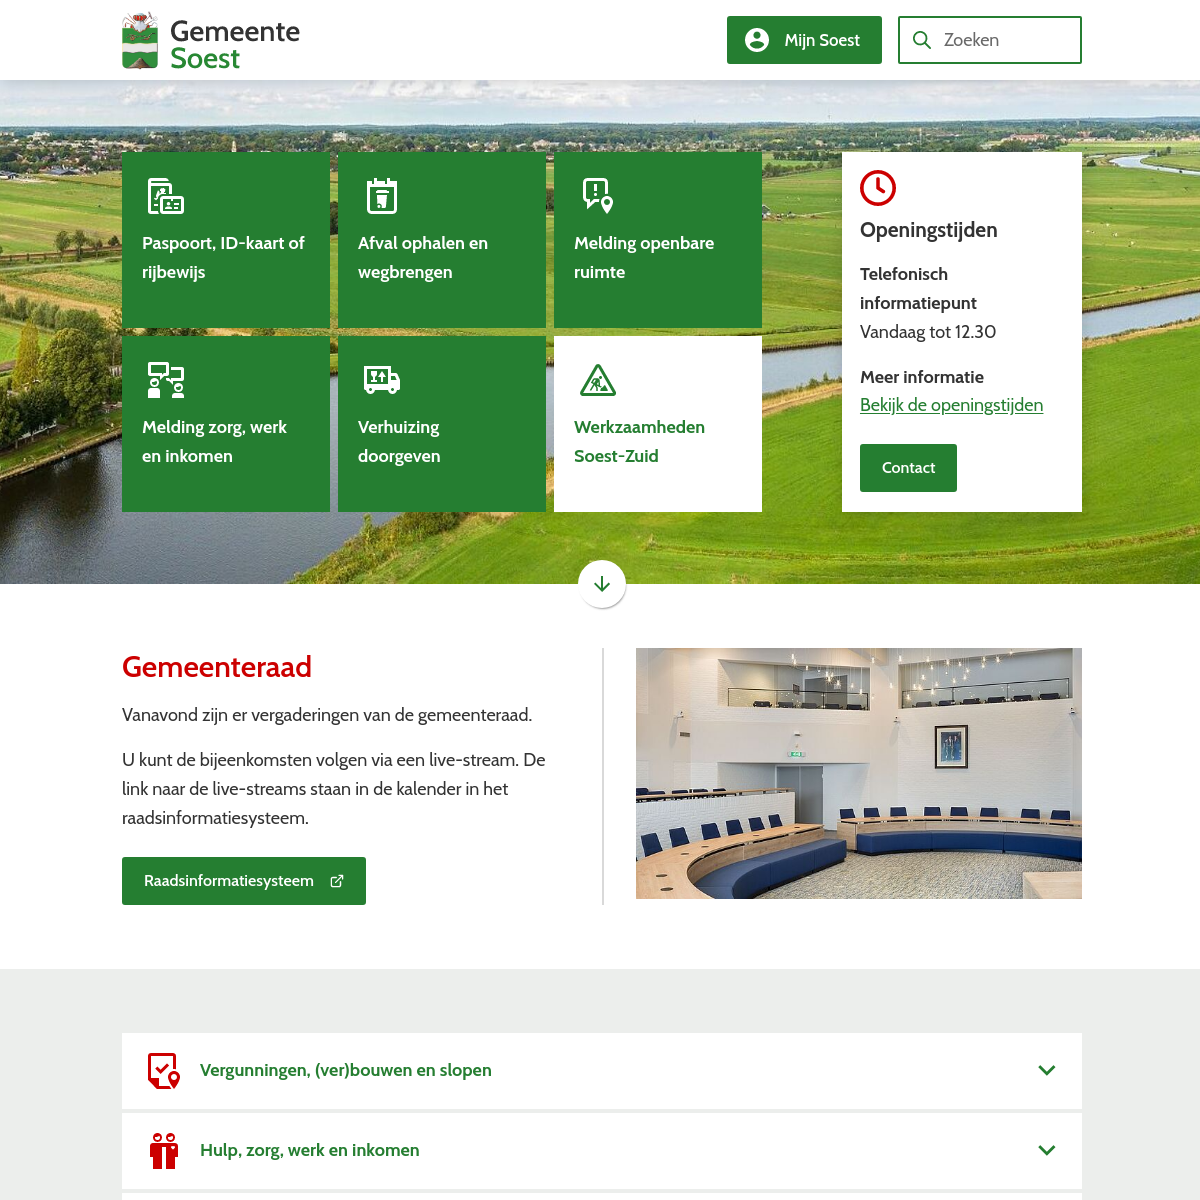Expand Hulp, zorg, werk en inkomen chevron
Image resolution: width=1200 pixels, height=1200 pixels.
click(1047, 1150)
